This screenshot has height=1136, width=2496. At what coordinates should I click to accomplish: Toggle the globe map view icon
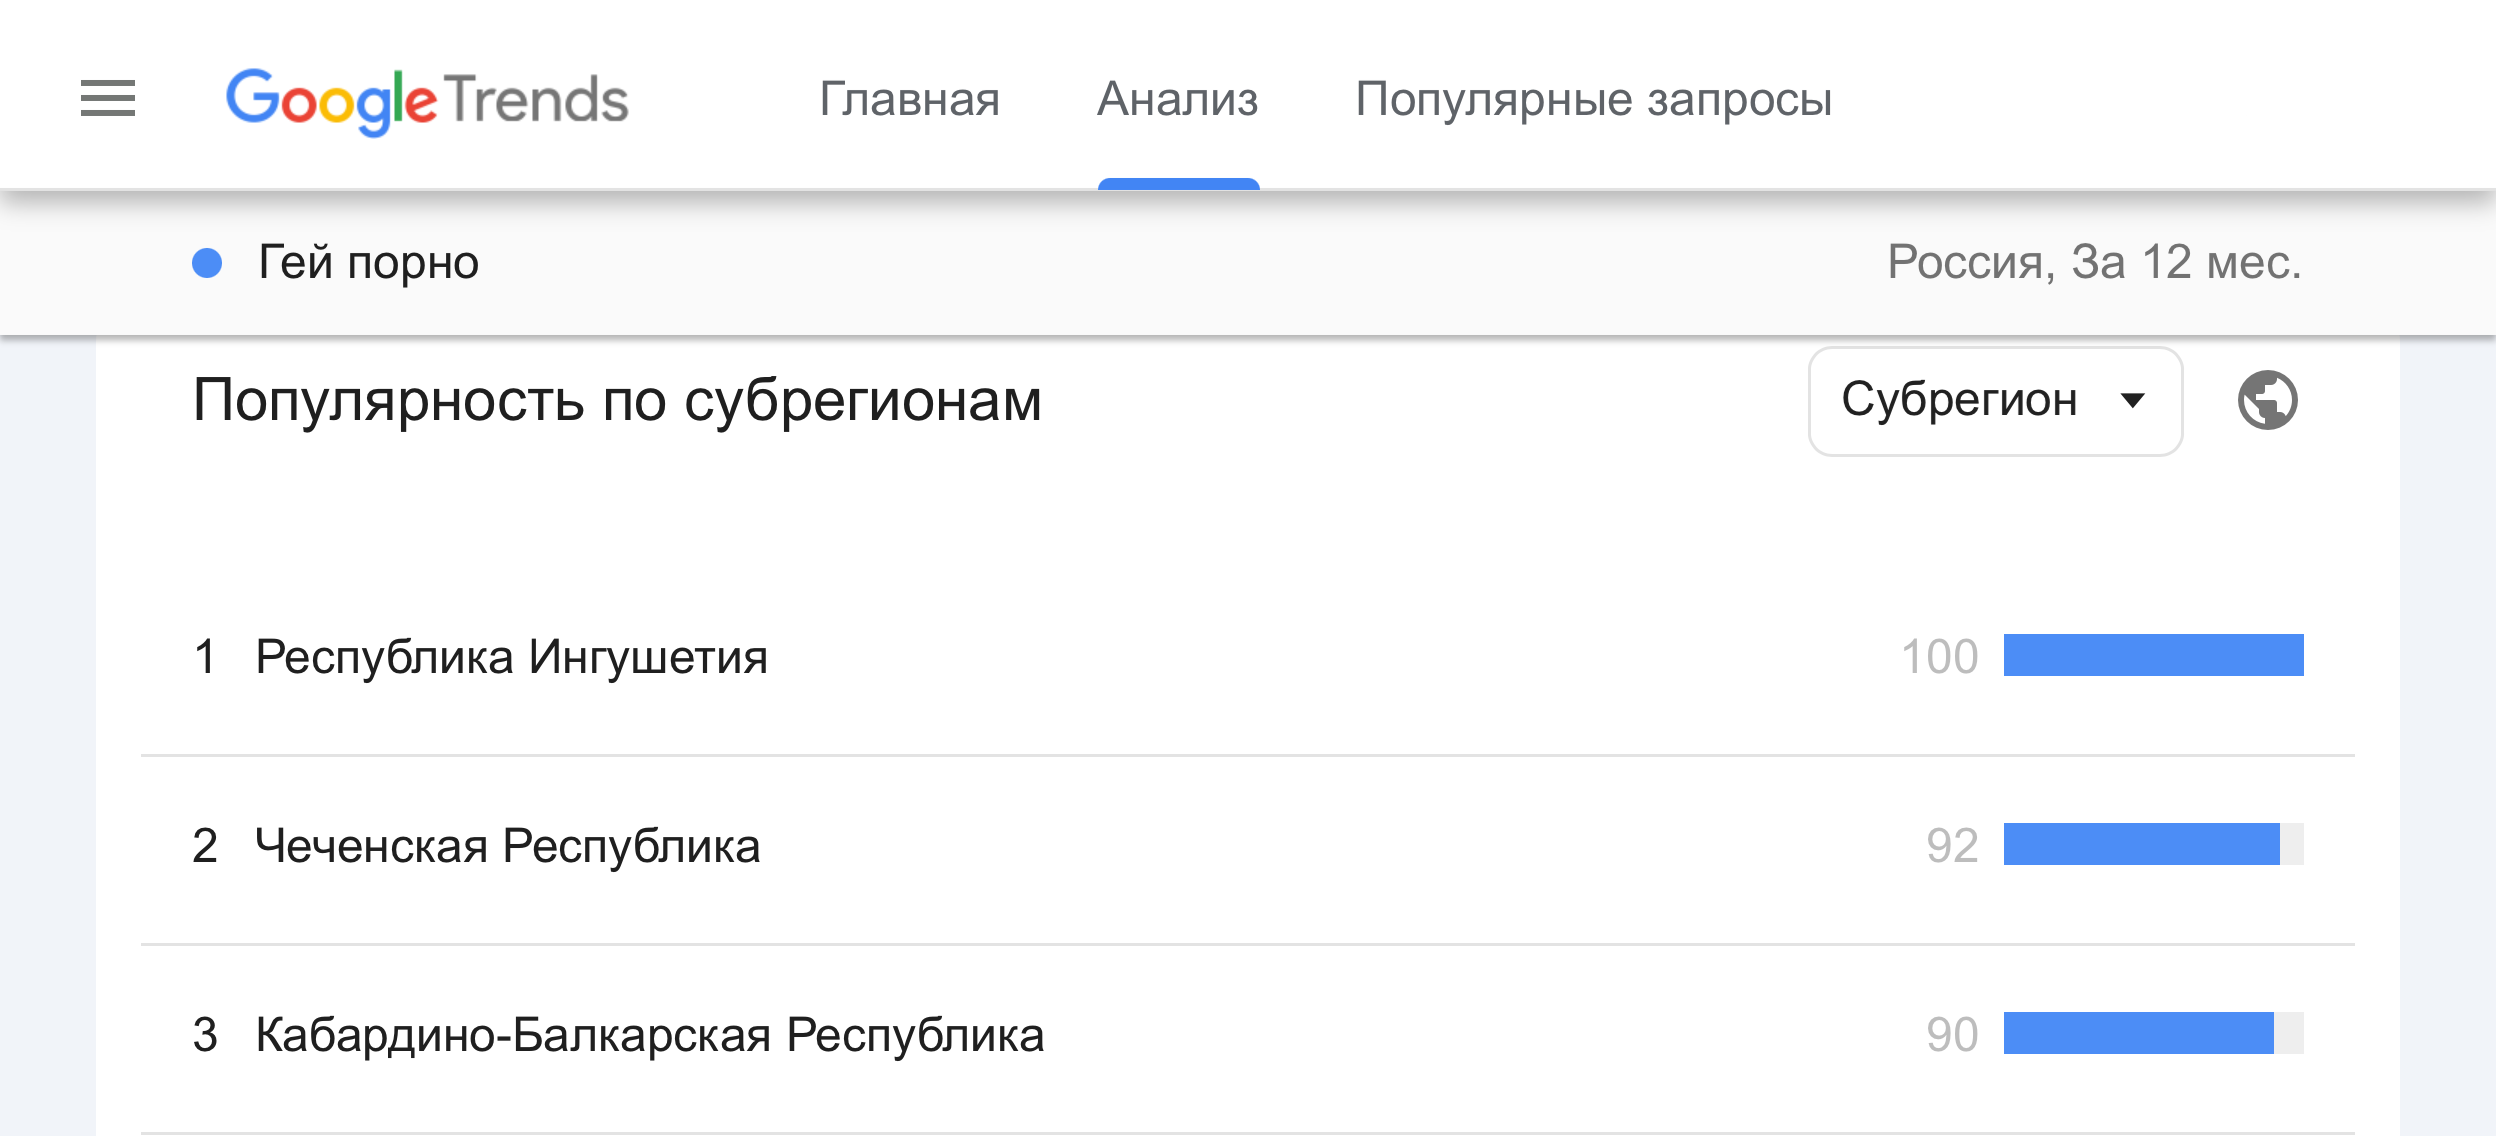coord(2267,400)
